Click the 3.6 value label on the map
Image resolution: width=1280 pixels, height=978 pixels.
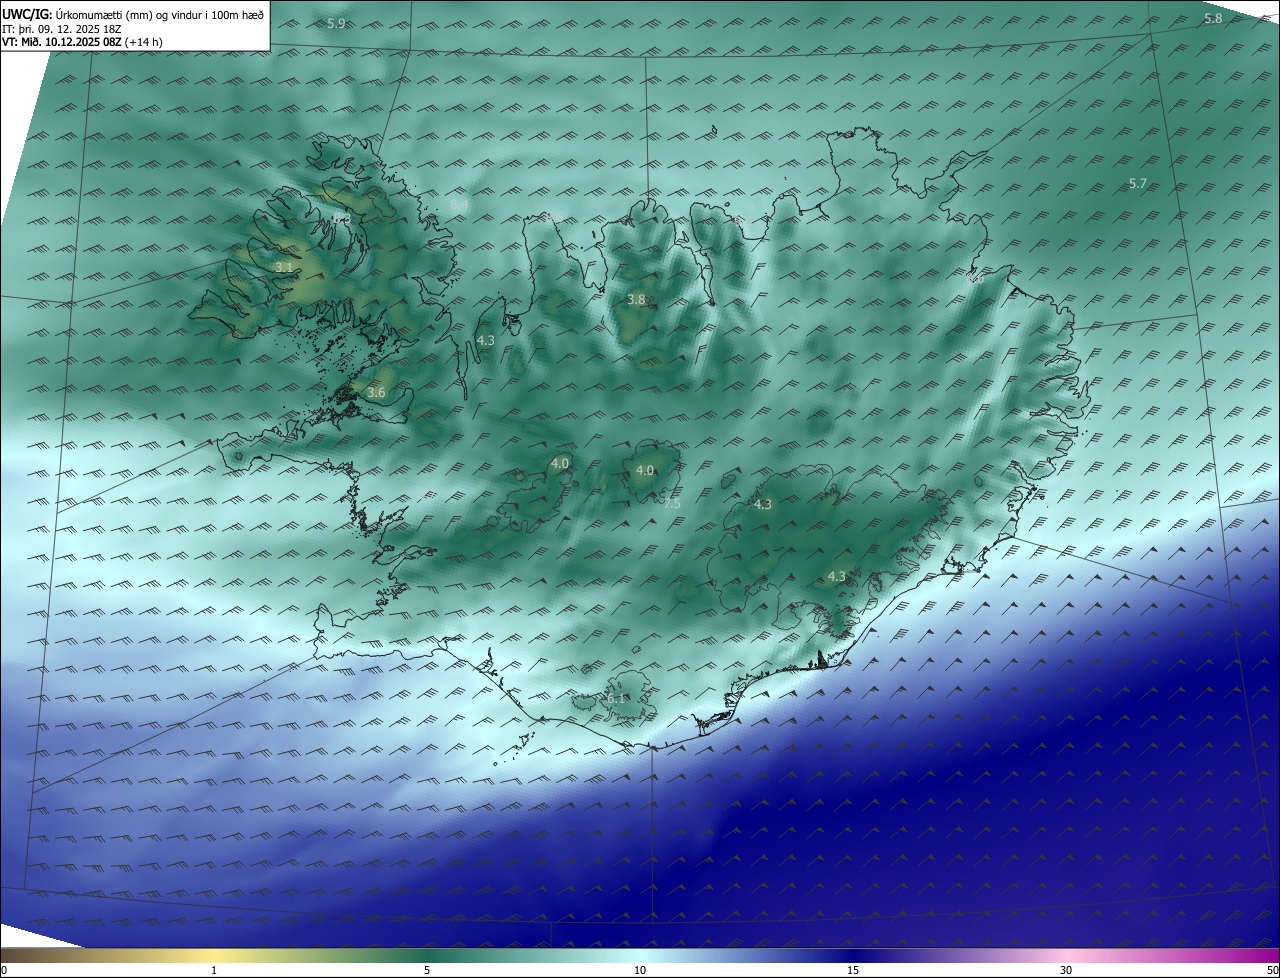pos(376,393)
